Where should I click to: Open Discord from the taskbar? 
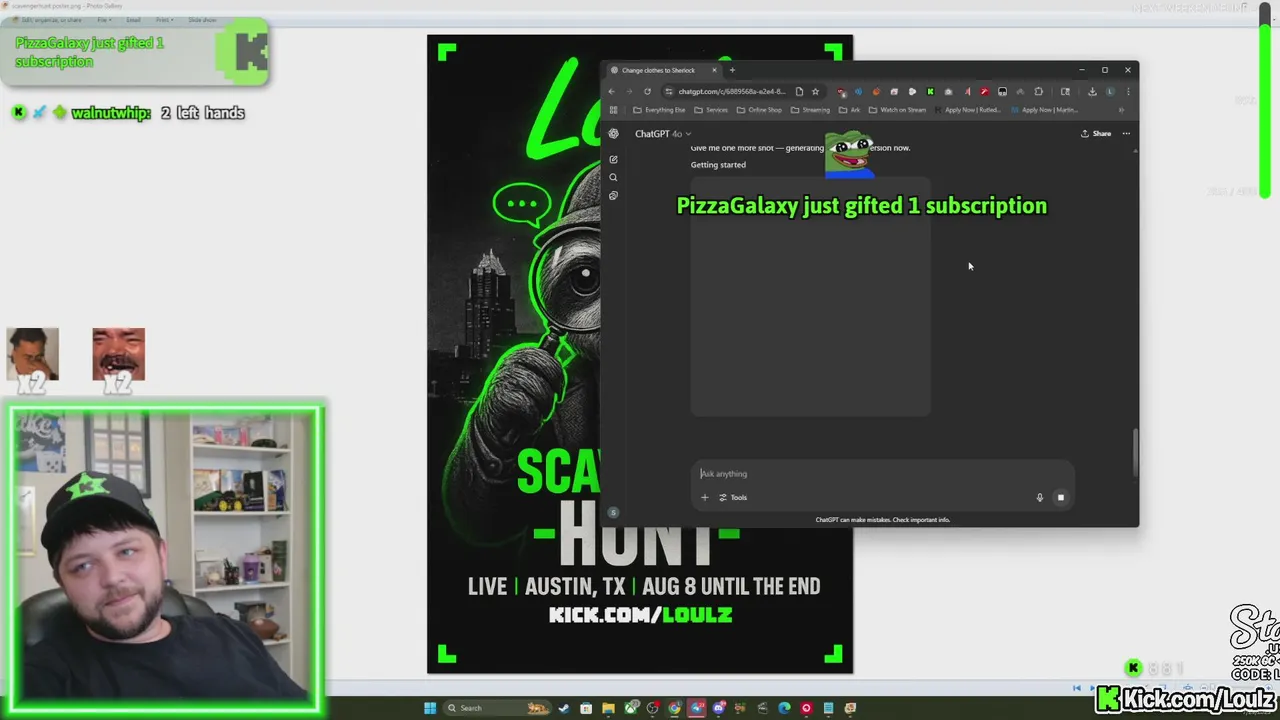click(718, 708)
